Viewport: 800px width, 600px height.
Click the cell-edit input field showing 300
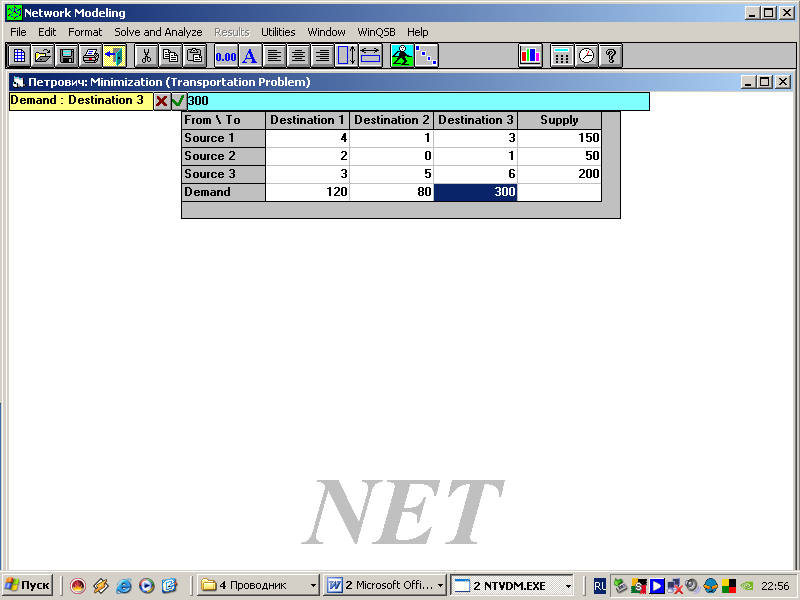pos(418,101)
